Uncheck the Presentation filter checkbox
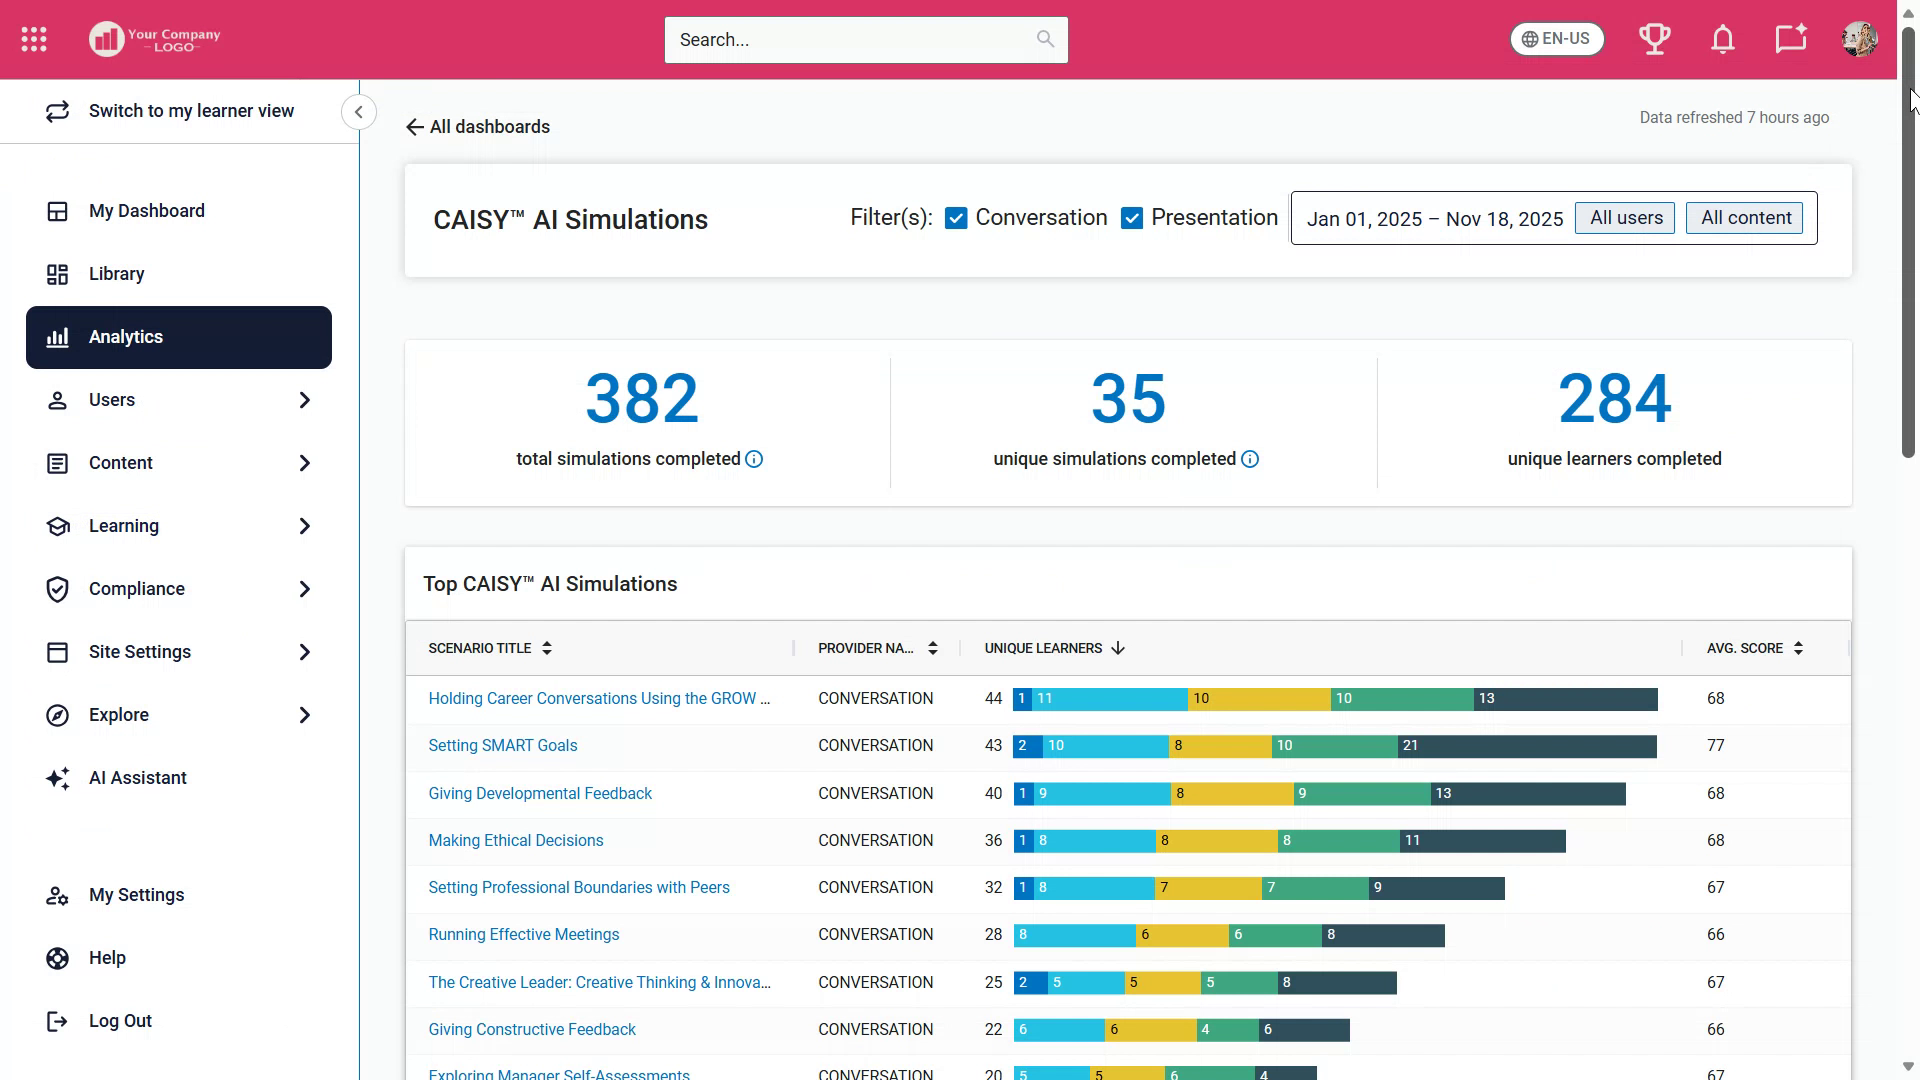The image size is (1920, 1080). (x=1132, y=218)
